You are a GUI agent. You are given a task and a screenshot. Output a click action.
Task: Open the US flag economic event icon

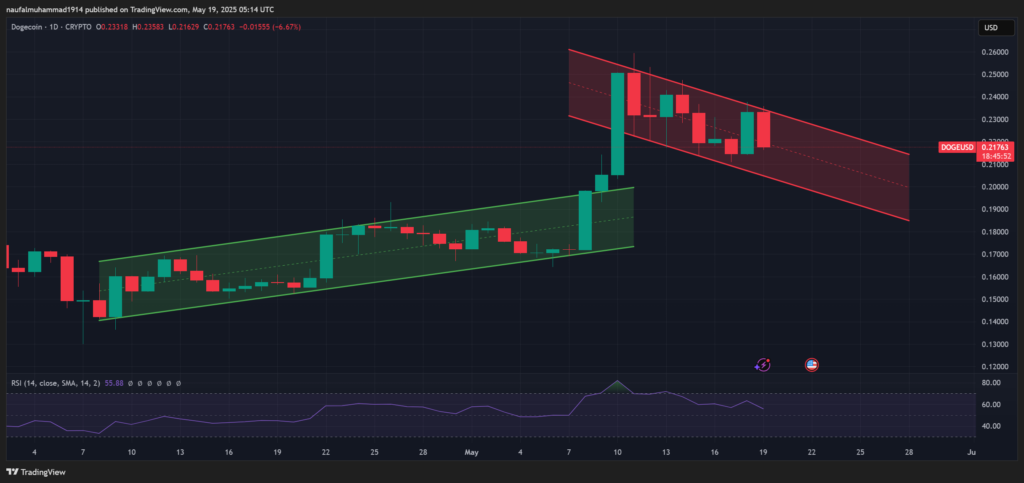pos(812,365)
